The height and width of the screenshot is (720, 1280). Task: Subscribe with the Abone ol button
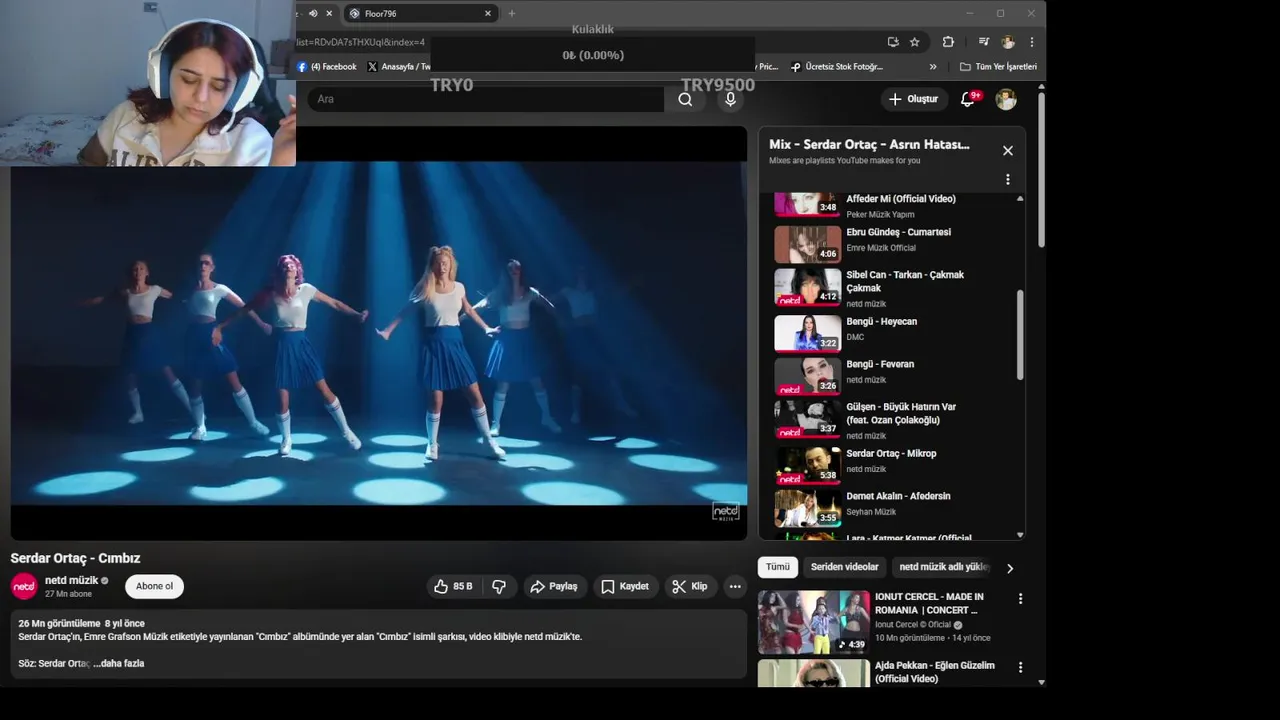click(154, 586)
